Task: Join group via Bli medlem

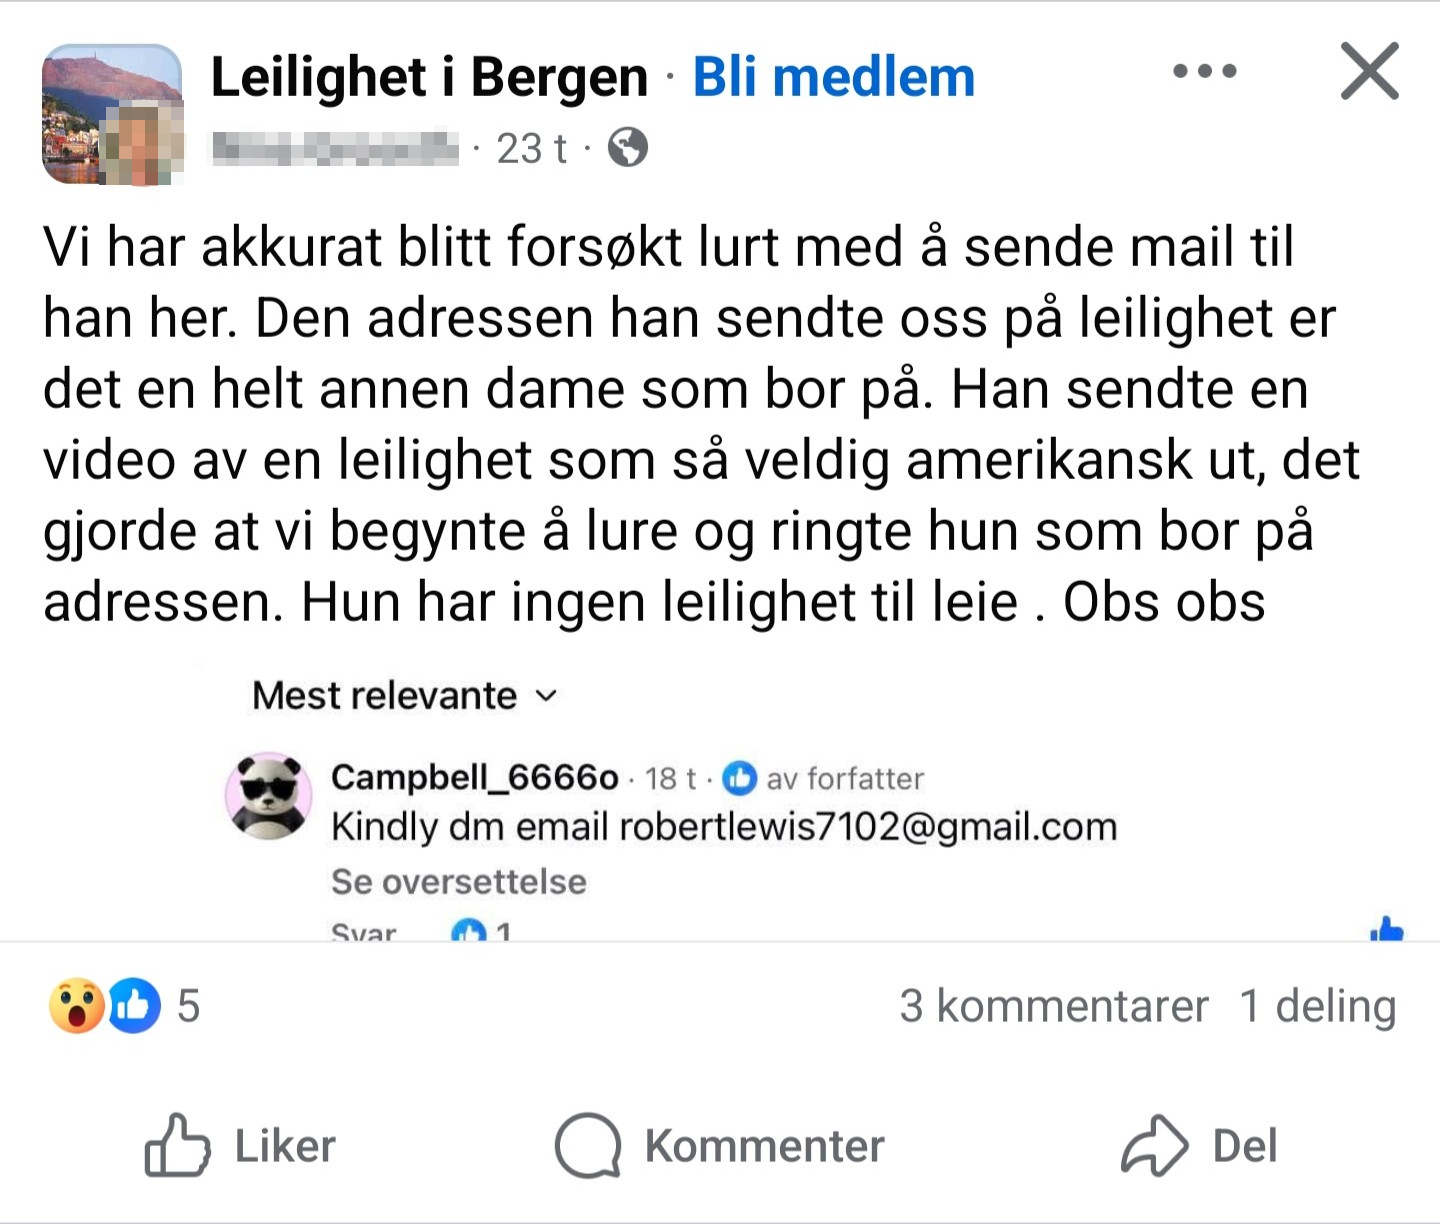Action: pos(833,77)
